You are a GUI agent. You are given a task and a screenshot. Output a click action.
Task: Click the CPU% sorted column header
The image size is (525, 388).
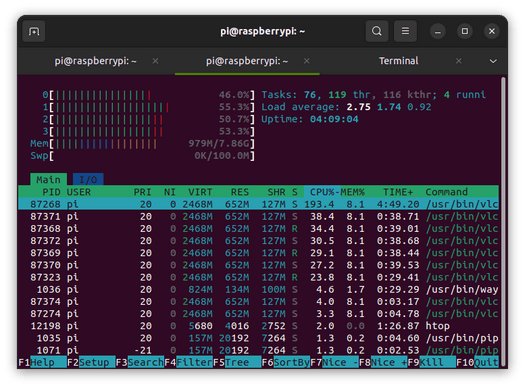322,192
